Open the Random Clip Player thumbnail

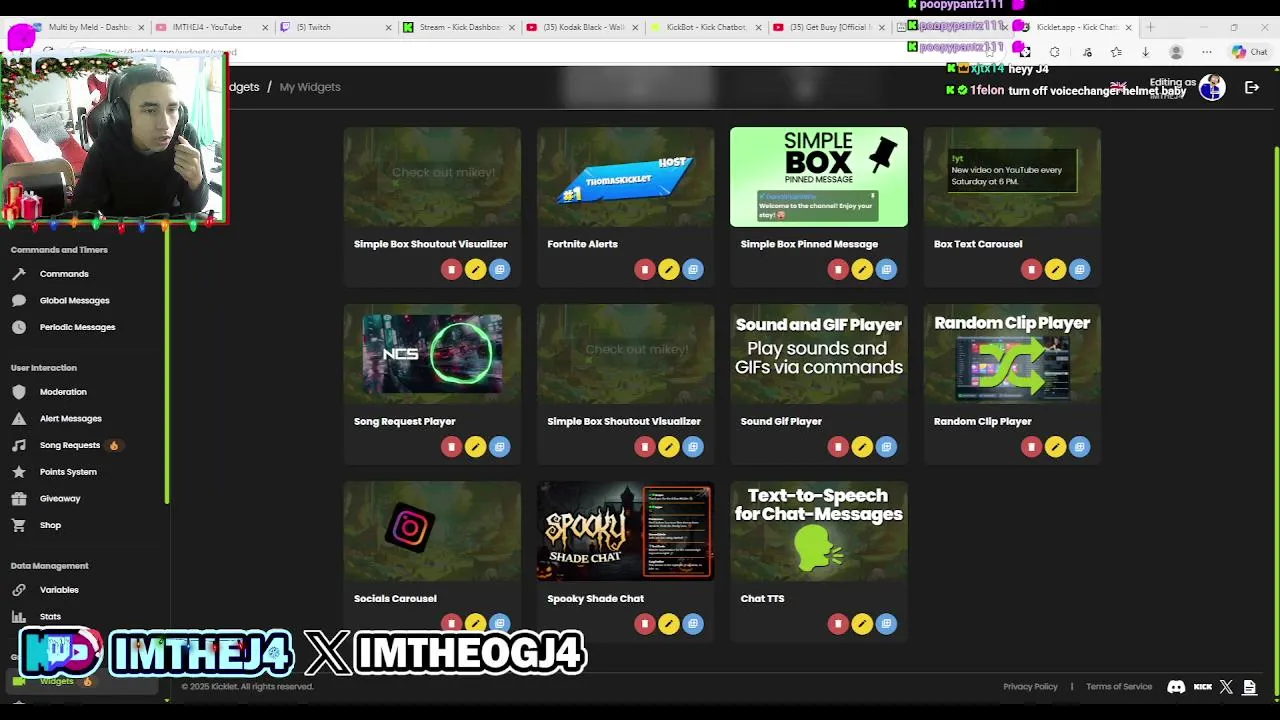point(1012,354)
